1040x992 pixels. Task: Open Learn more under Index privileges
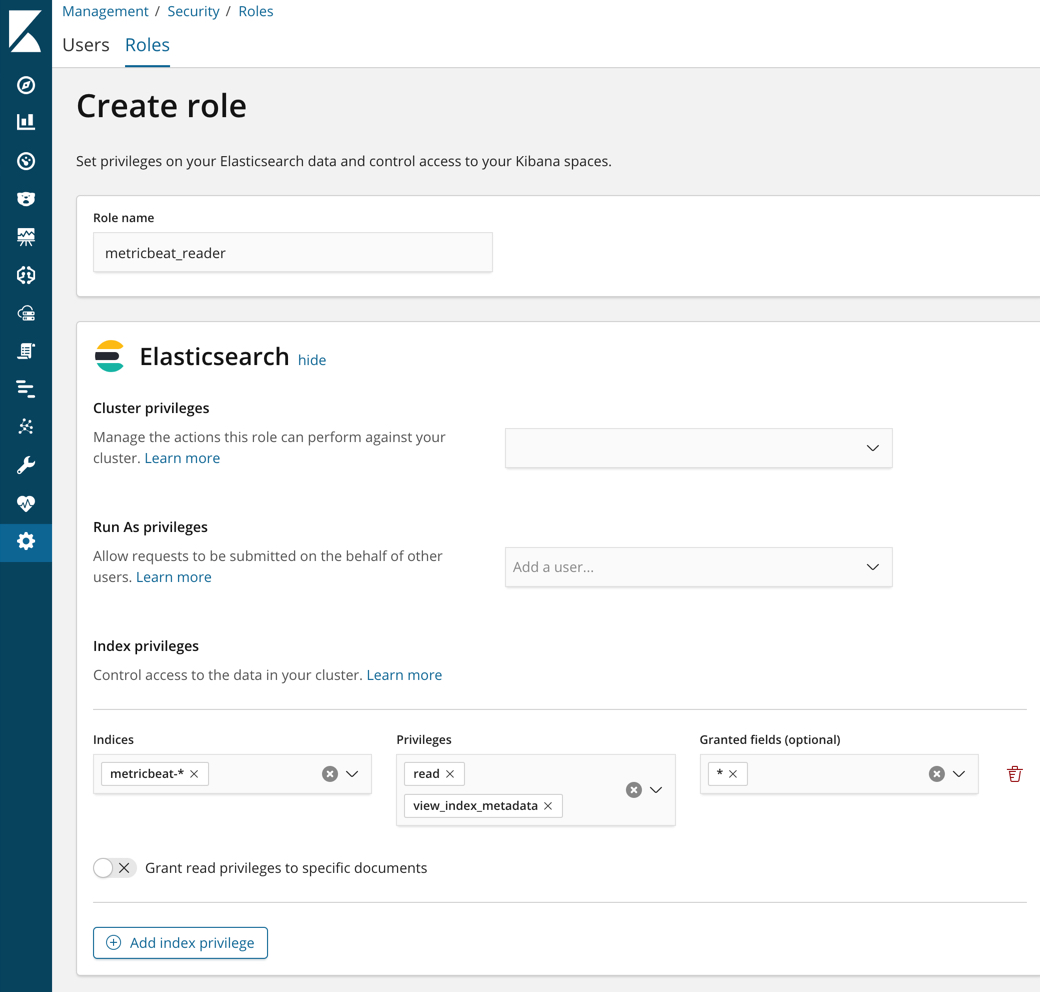pyautogui.click(x=404, y=675)
